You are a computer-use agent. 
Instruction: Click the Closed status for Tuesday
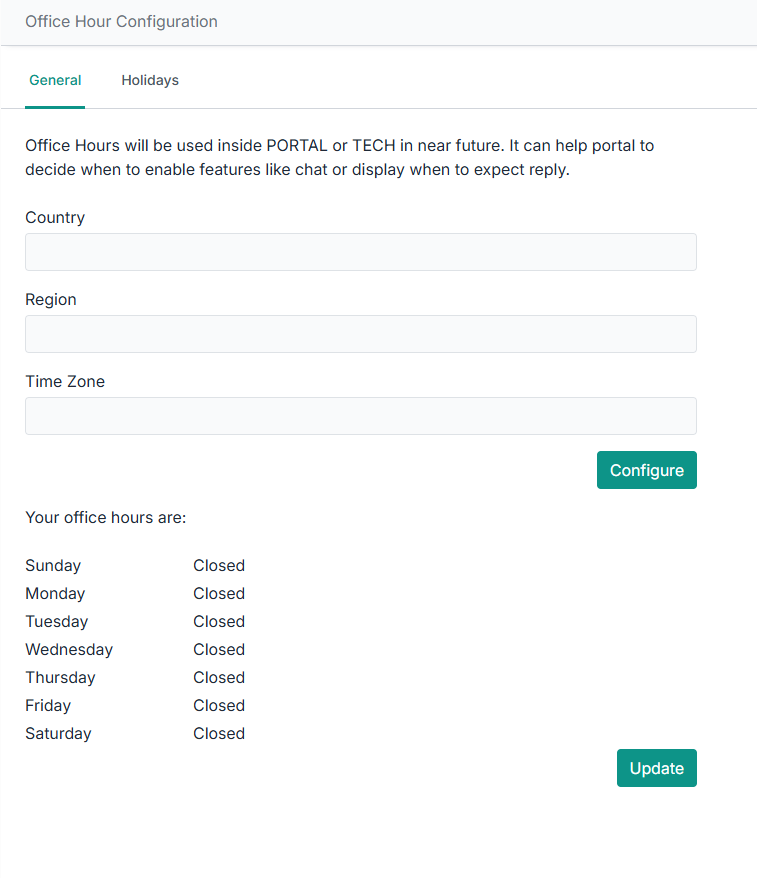pos(219,622)
